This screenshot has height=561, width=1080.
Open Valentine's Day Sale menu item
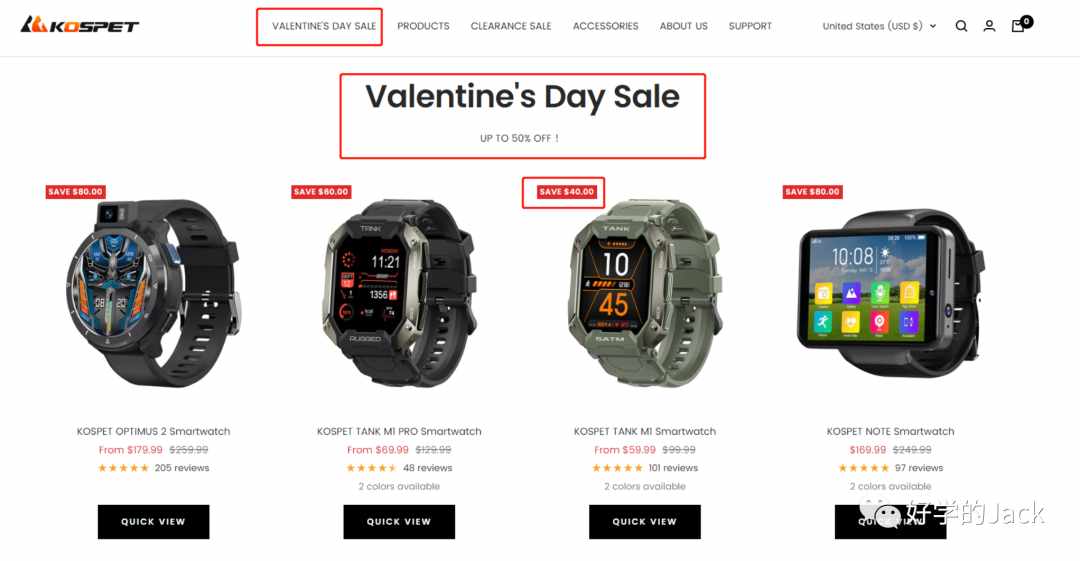[x=324, y=26]
